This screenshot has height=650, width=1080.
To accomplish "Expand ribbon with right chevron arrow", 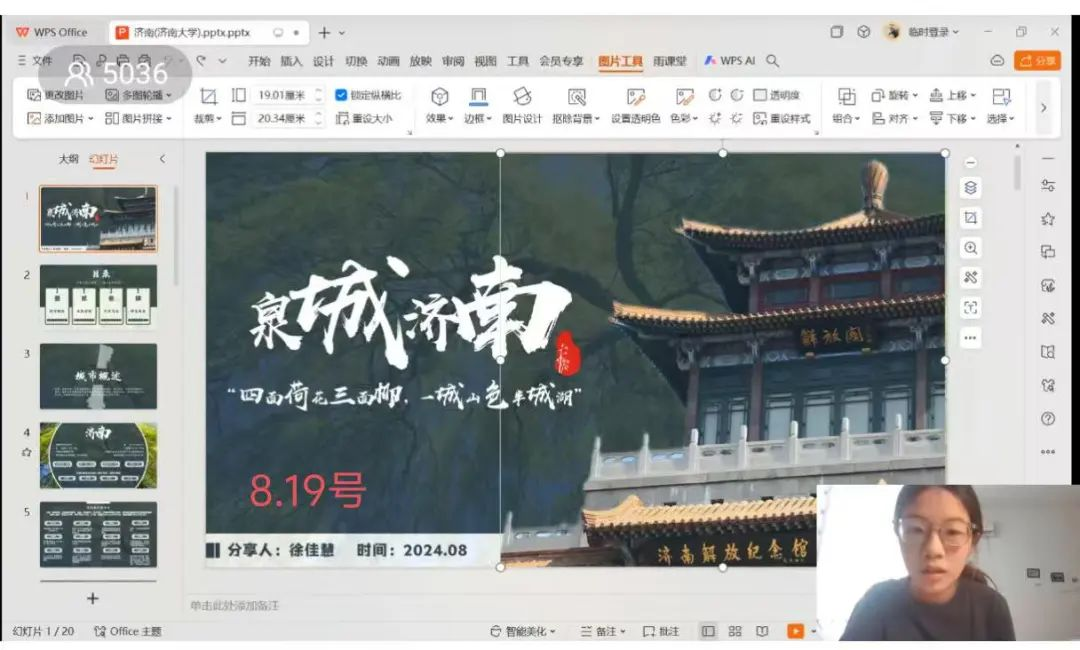I will [1043, 107].
